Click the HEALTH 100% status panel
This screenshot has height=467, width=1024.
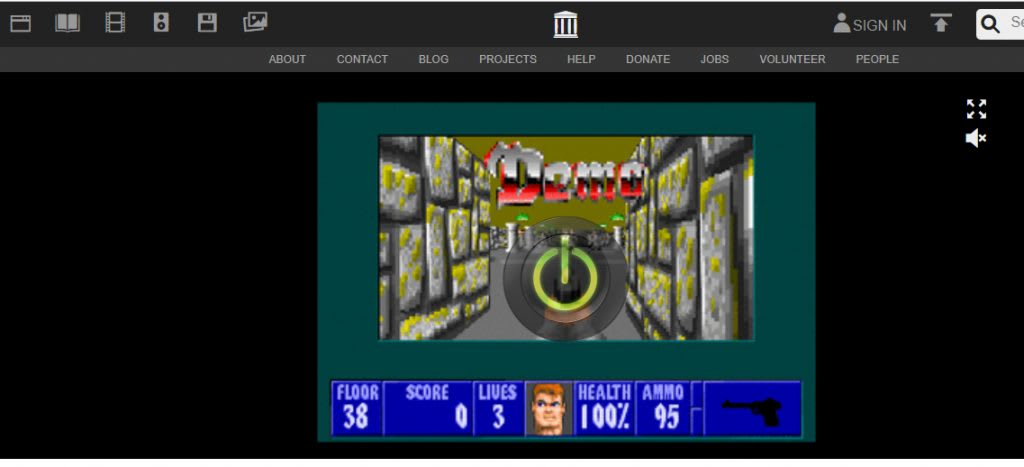pos(604,409)
